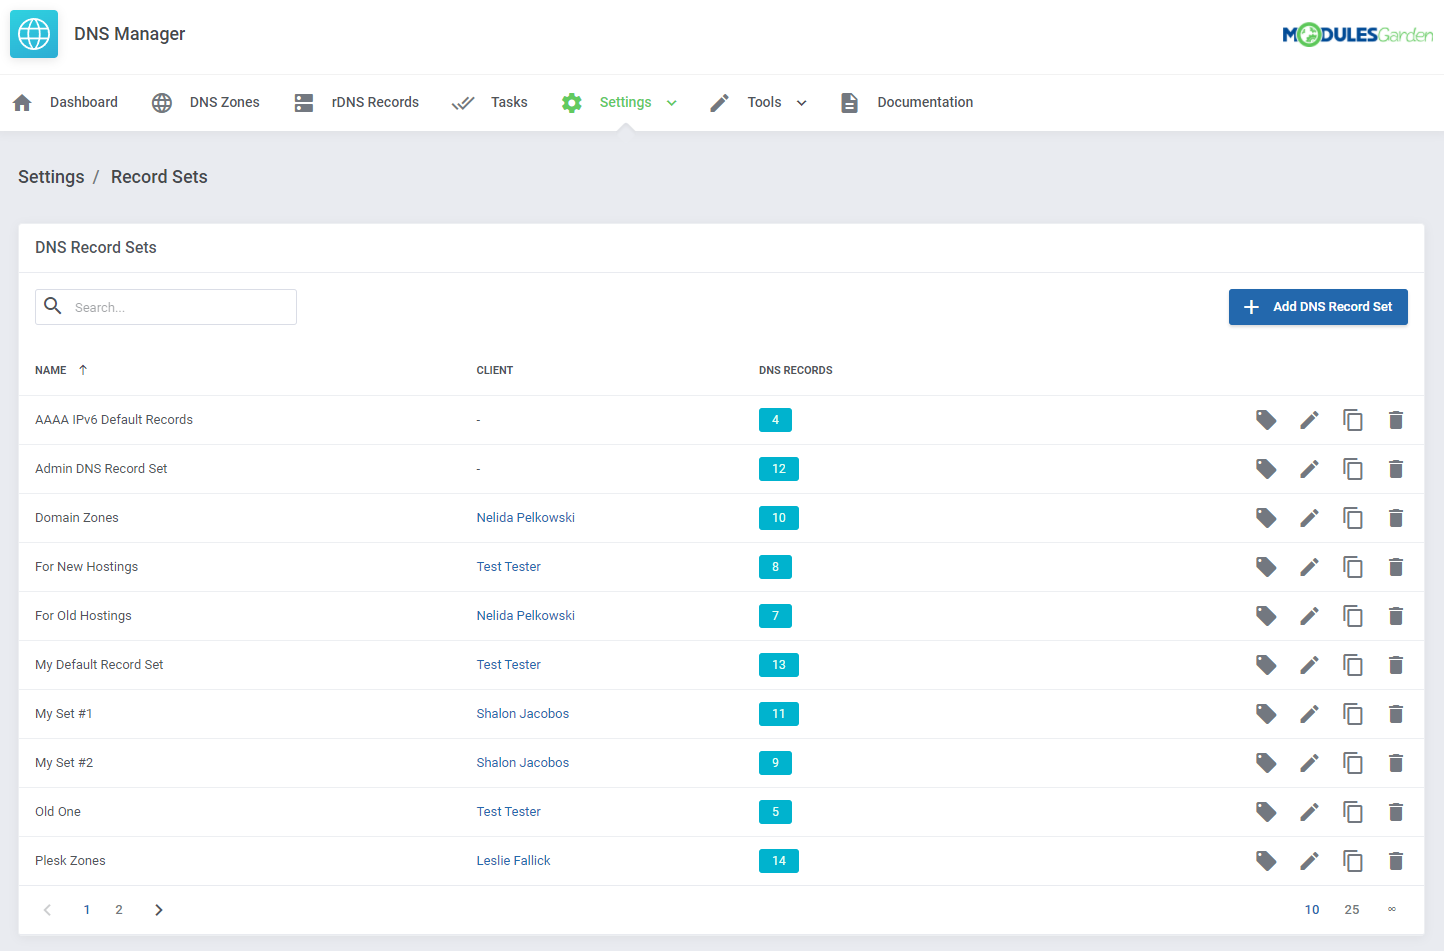Go to page 2 of results
The height and width of the screenshot is (951, 1444).
click(118, 909)
